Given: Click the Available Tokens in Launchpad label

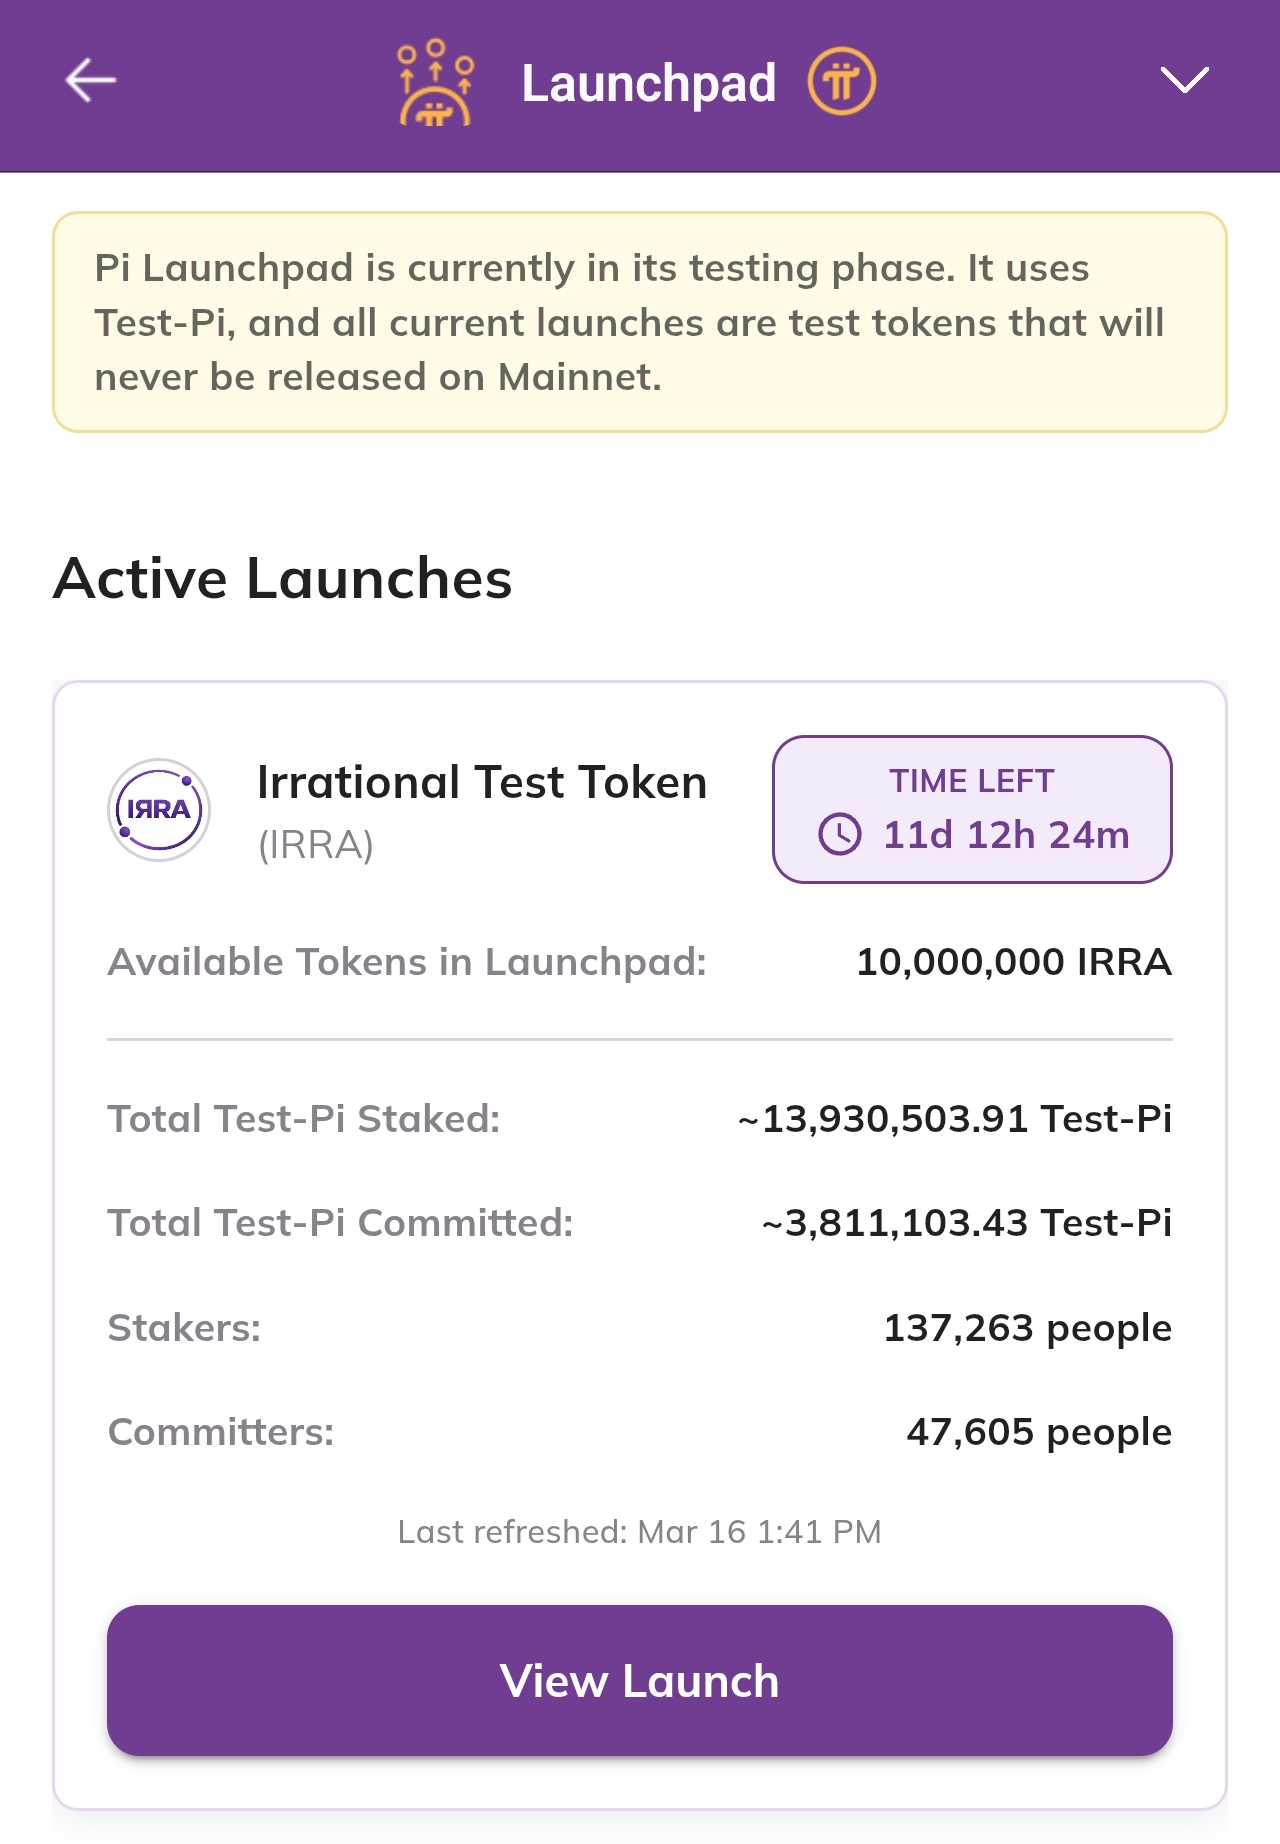Looking at the screenshot, I should 407,962.
